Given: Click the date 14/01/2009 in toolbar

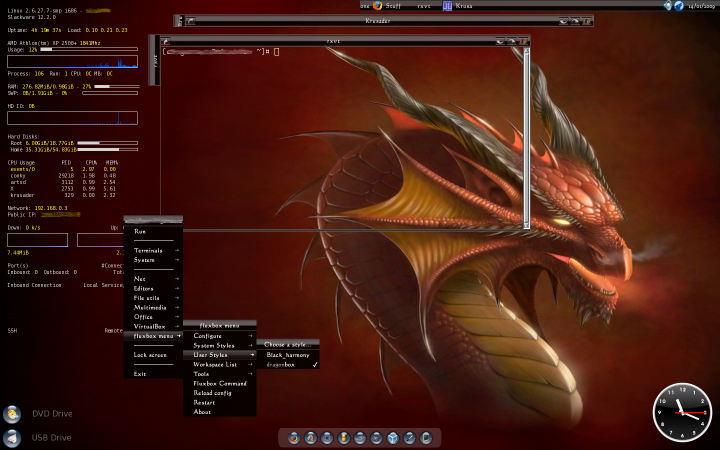Looking at the screenshot, I should pos(701,6).
